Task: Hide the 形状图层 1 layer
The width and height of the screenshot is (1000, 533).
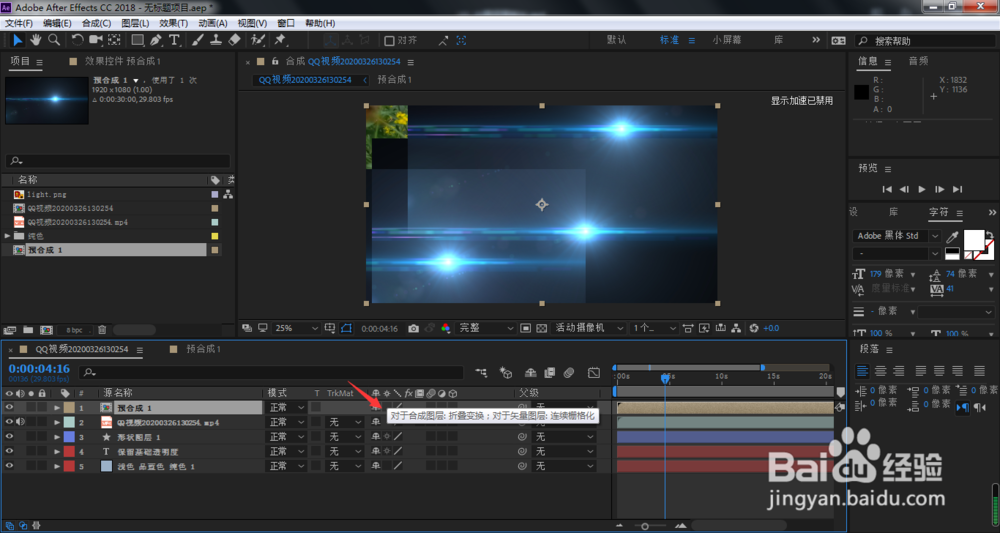Action: 9,437
